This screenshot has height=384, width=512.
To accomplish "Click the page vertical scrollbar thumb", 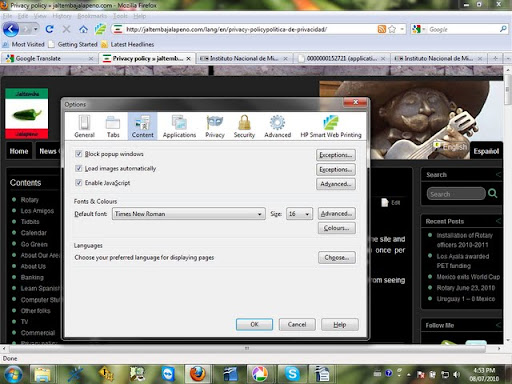I will [507, 89].
